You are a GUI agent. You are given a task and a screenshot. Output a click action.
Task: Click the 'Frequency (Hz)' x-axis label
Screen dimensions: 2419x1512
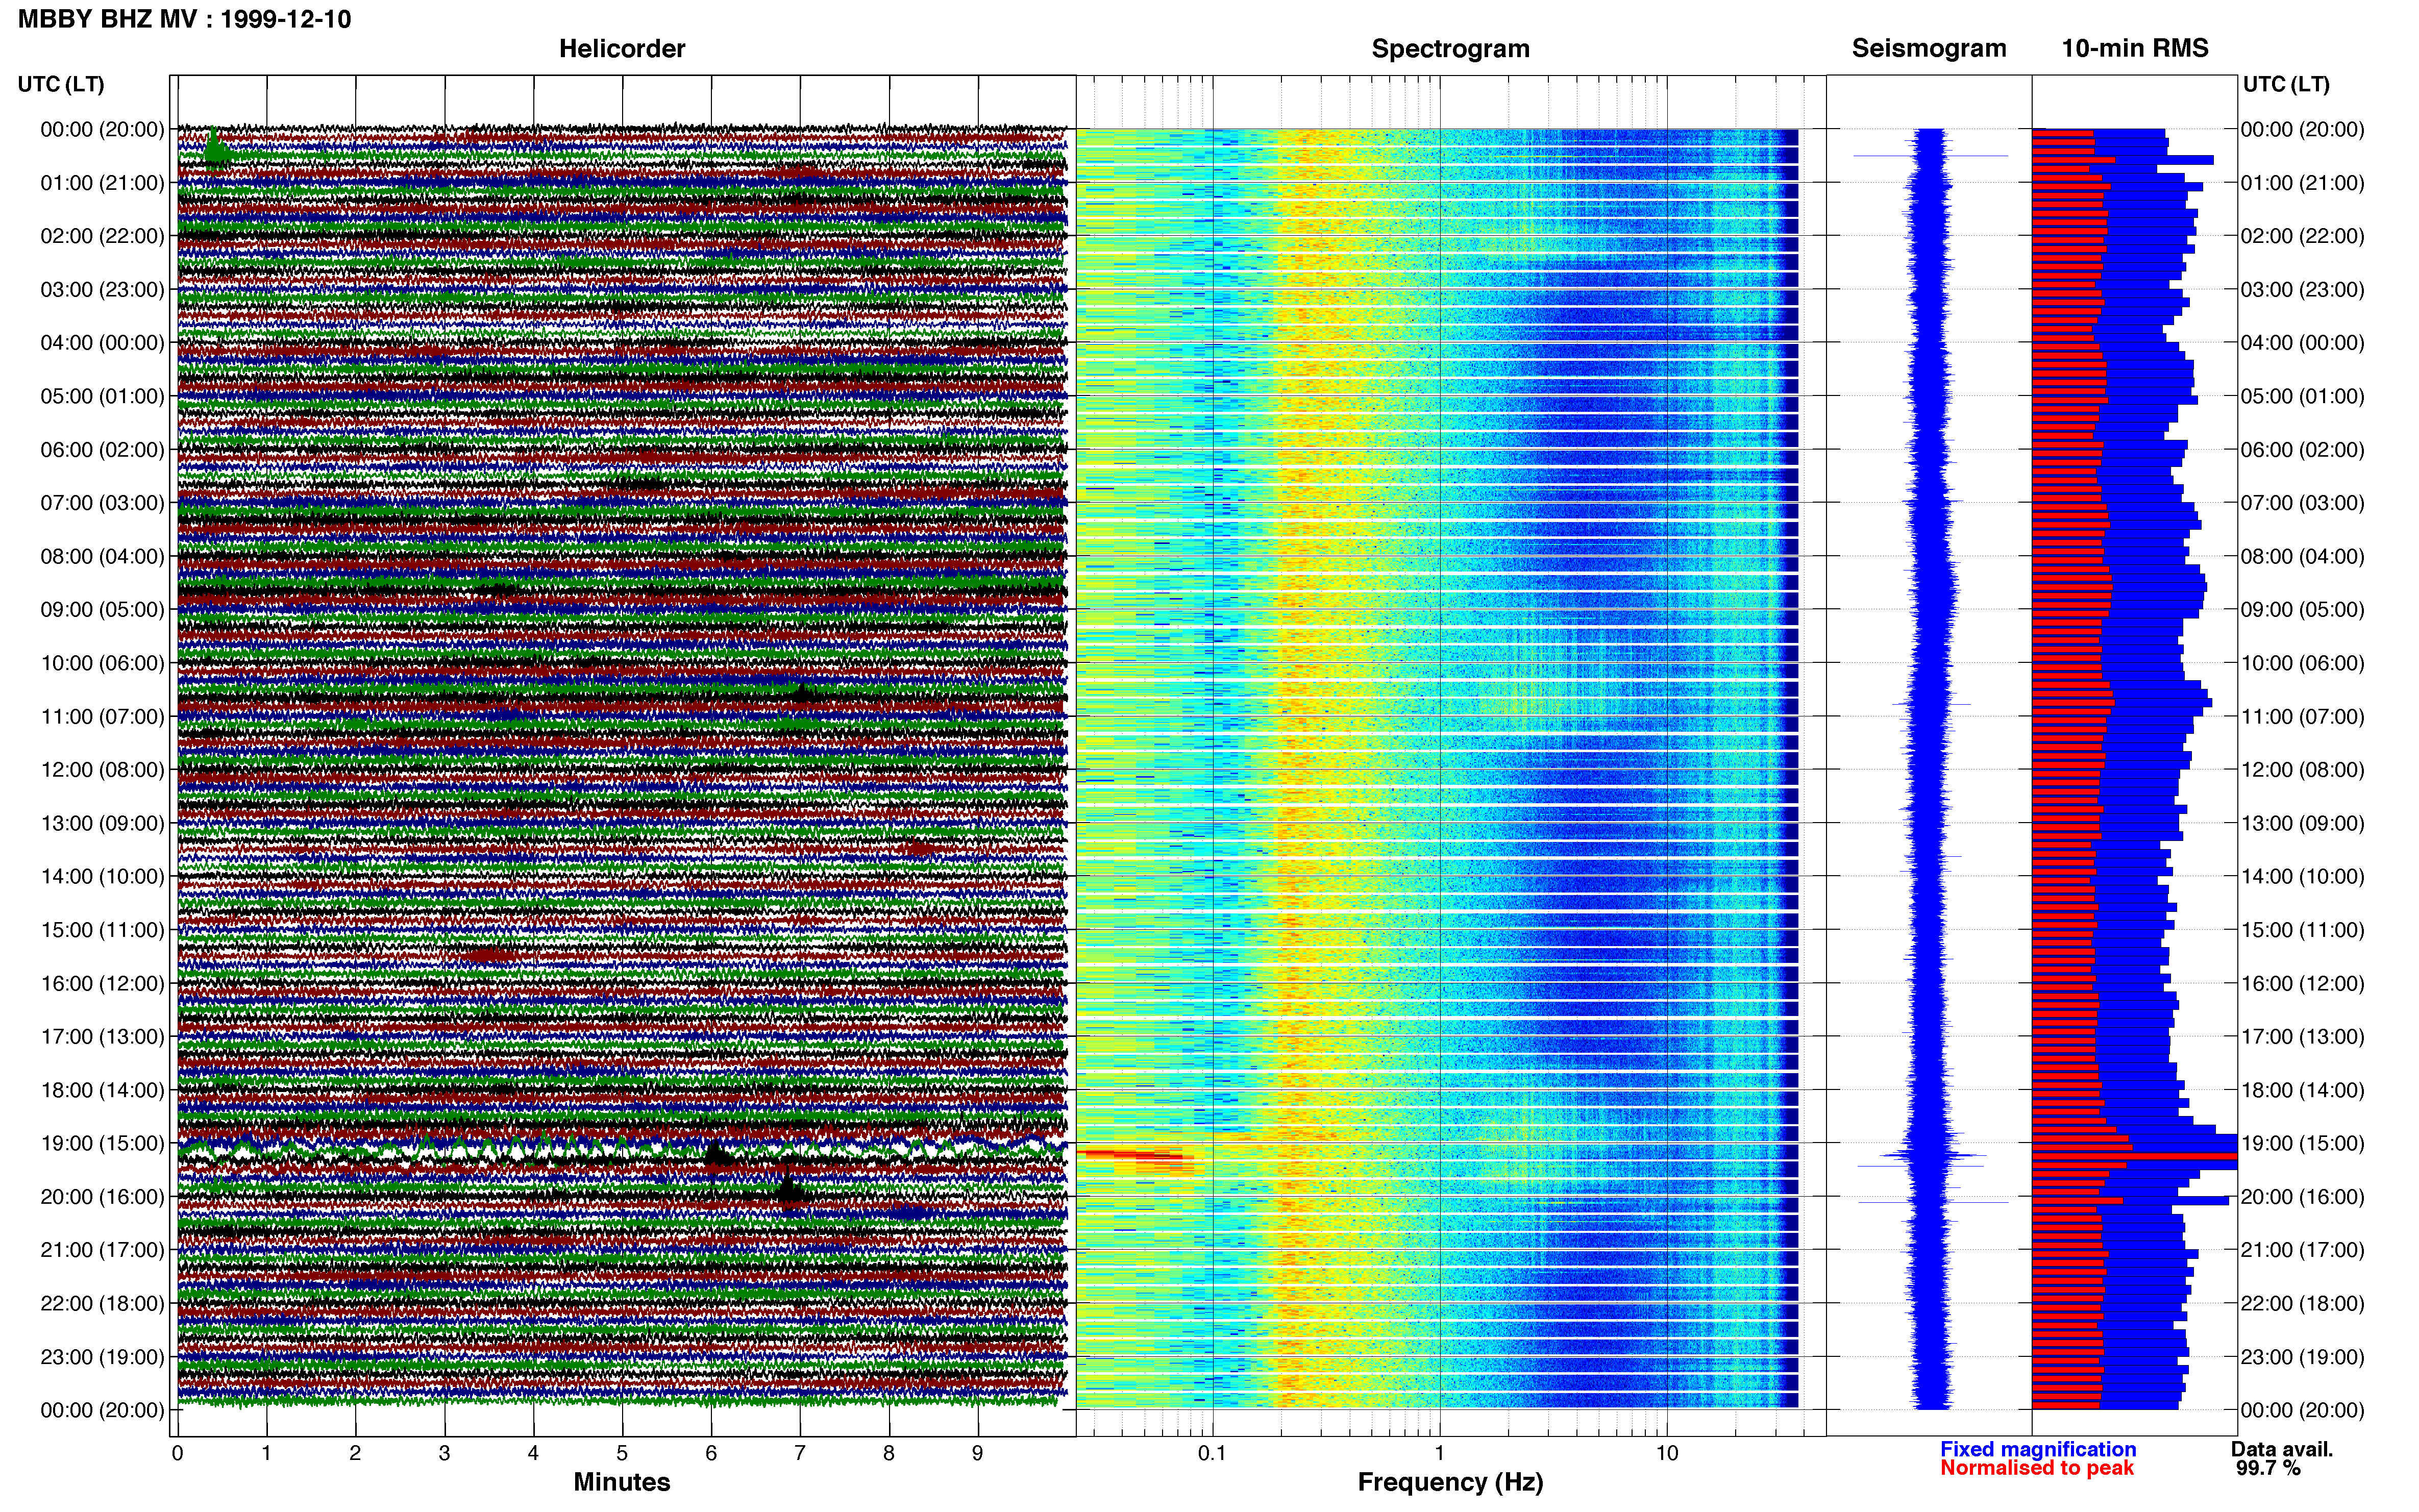(x=1450, y=1482)
